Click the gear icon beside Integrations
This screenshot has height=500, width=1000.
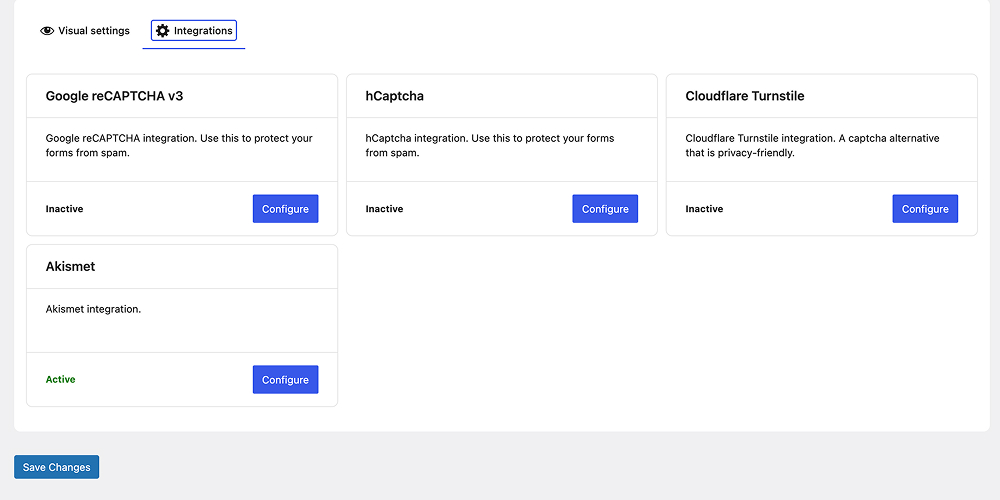(x=163, y=31)
